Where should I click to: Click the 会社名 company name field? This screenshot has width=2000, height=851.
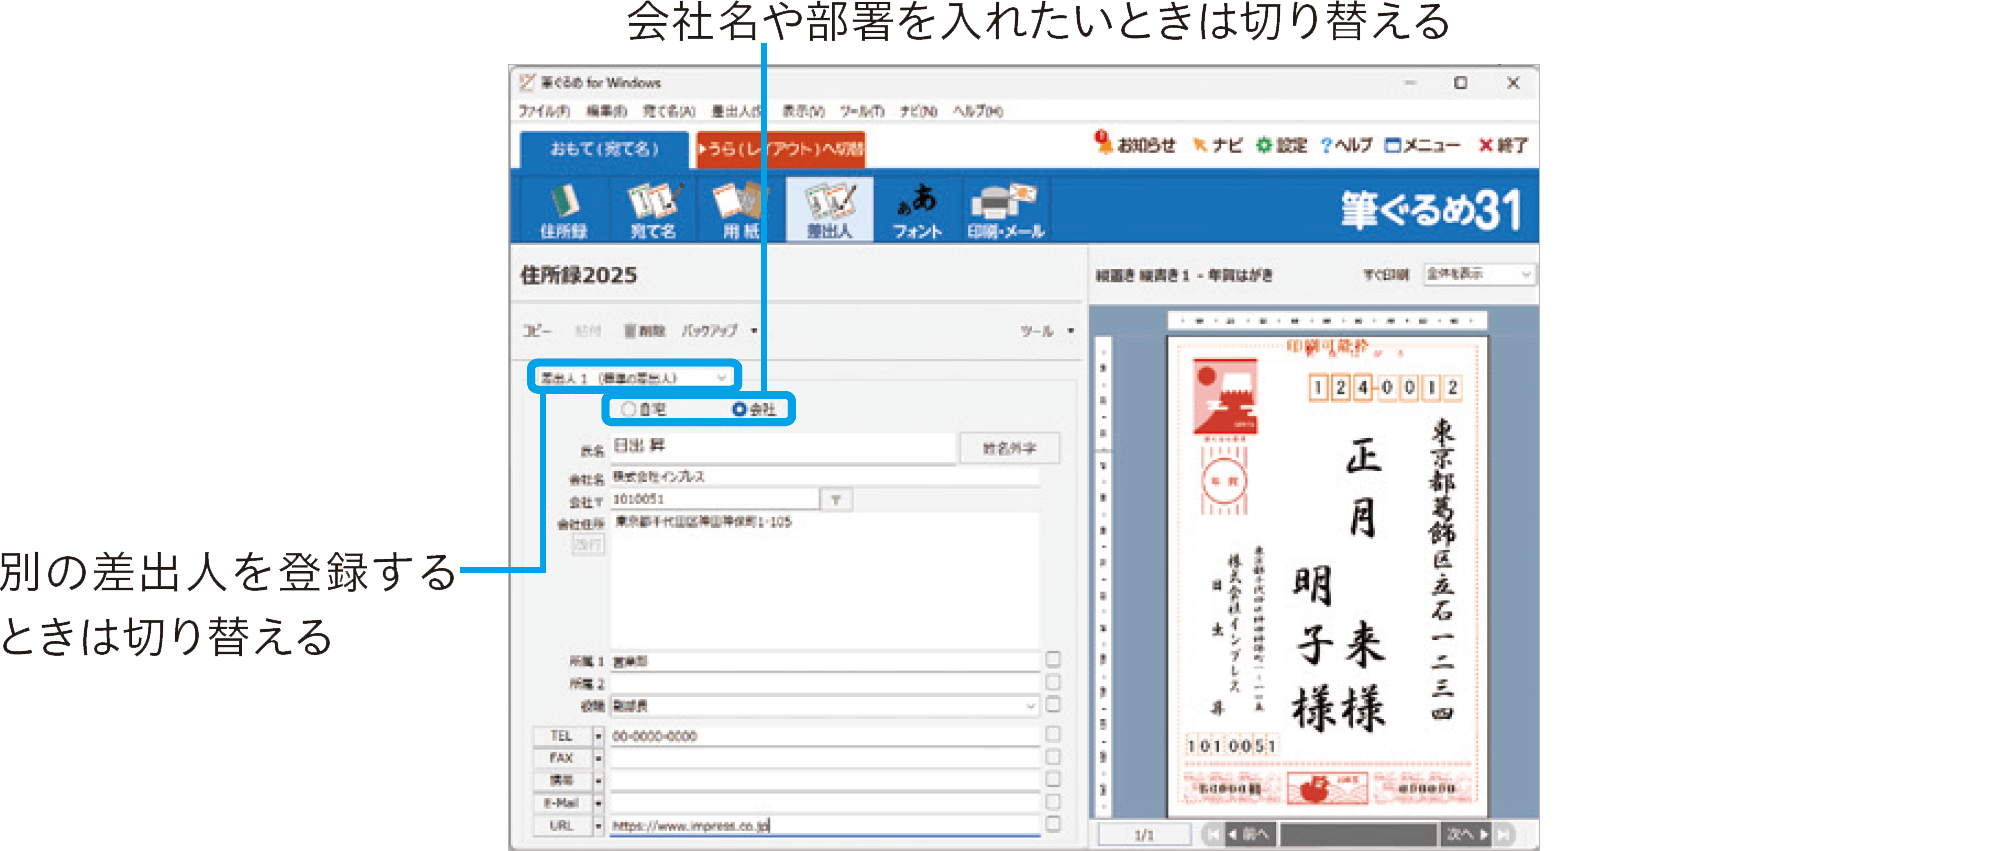[825, 477]
